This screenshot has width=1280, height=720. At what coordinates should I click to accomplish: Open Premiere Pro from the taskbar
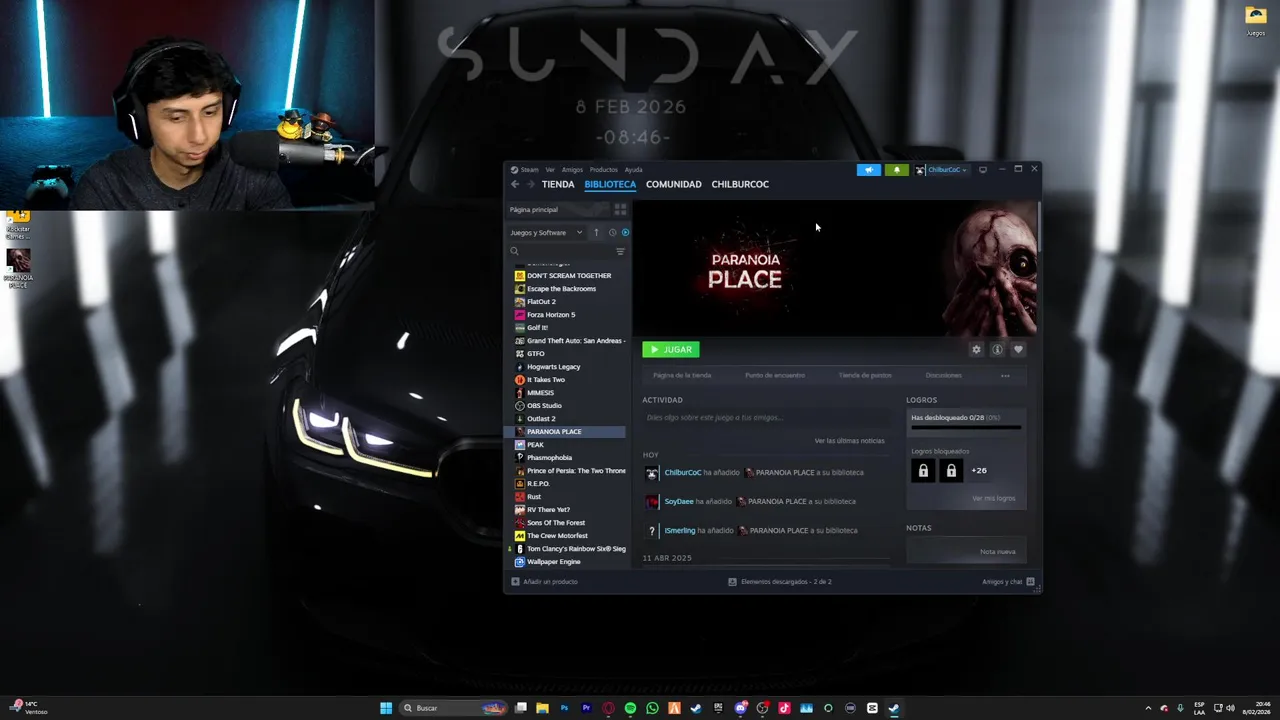[586, 708]
